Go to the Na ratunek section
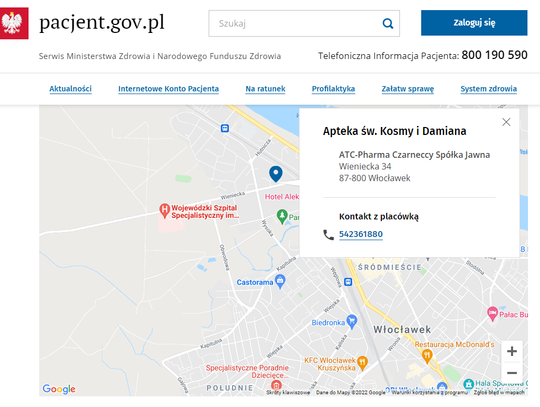The height and width of the screenshot is (407, 540). coord(265,89)
